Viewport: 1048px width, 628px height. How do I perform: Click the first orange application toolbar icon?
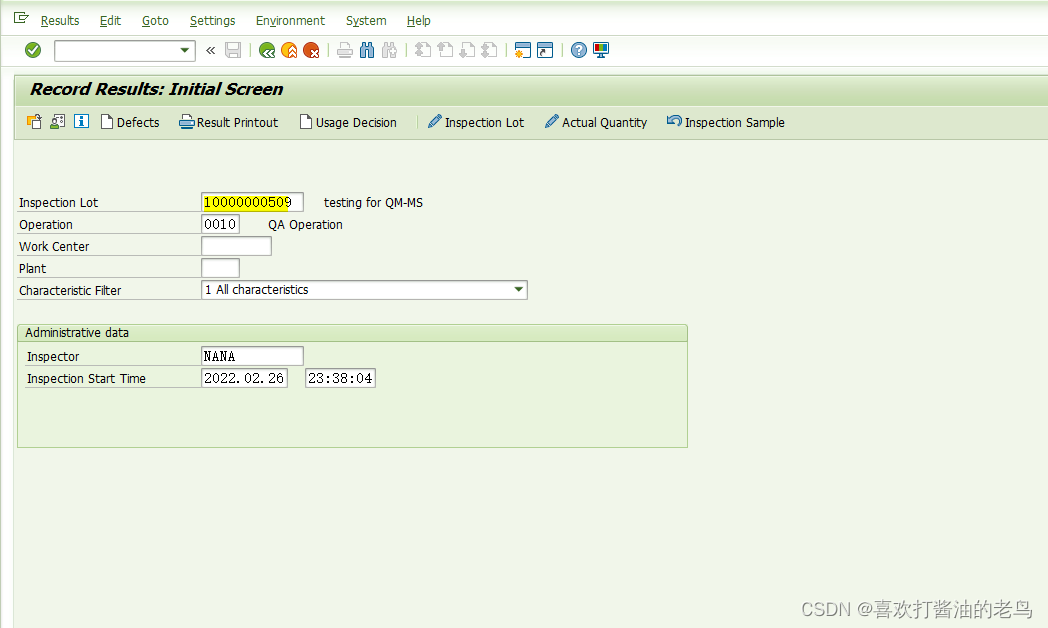click(x=34, y=122)
